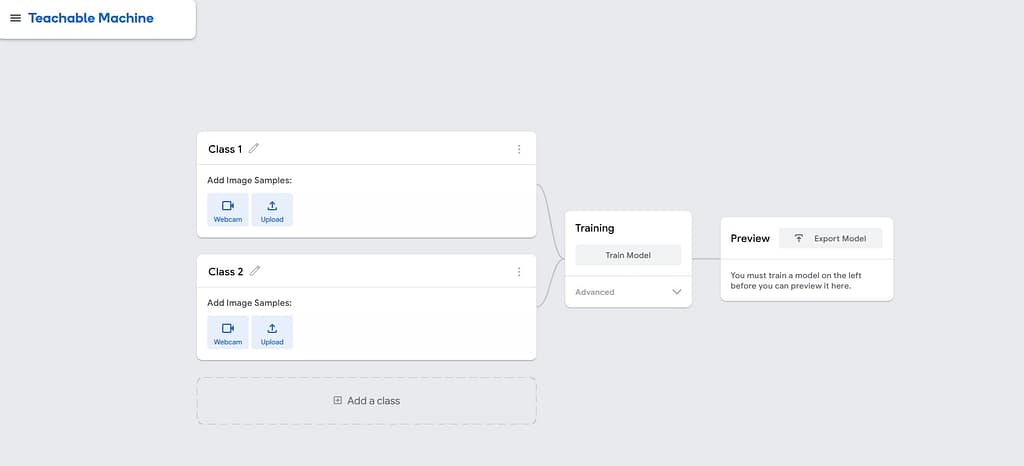Click the Export Model button
The image size is (1024, 466).
pyautogui.click(x=830, y=238)
